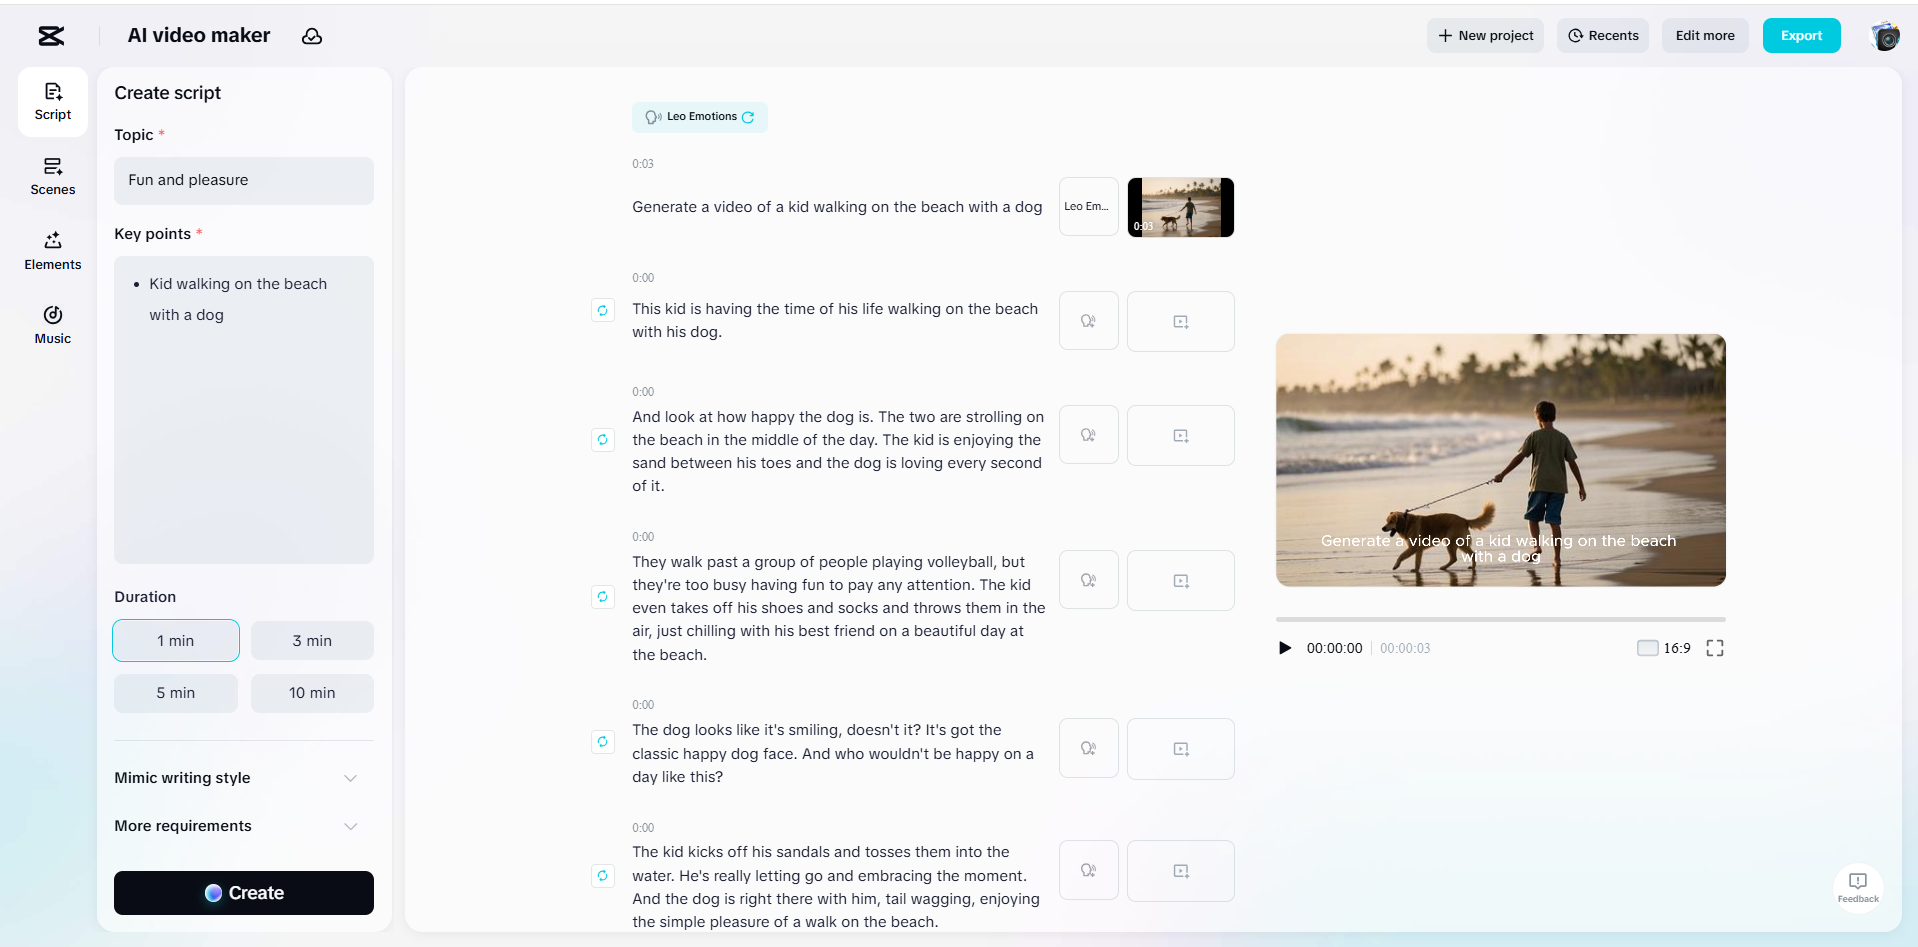Viewport: 1918px width, 947px height.
Task: Click the cloud save status icon
Action: [312, 36]
